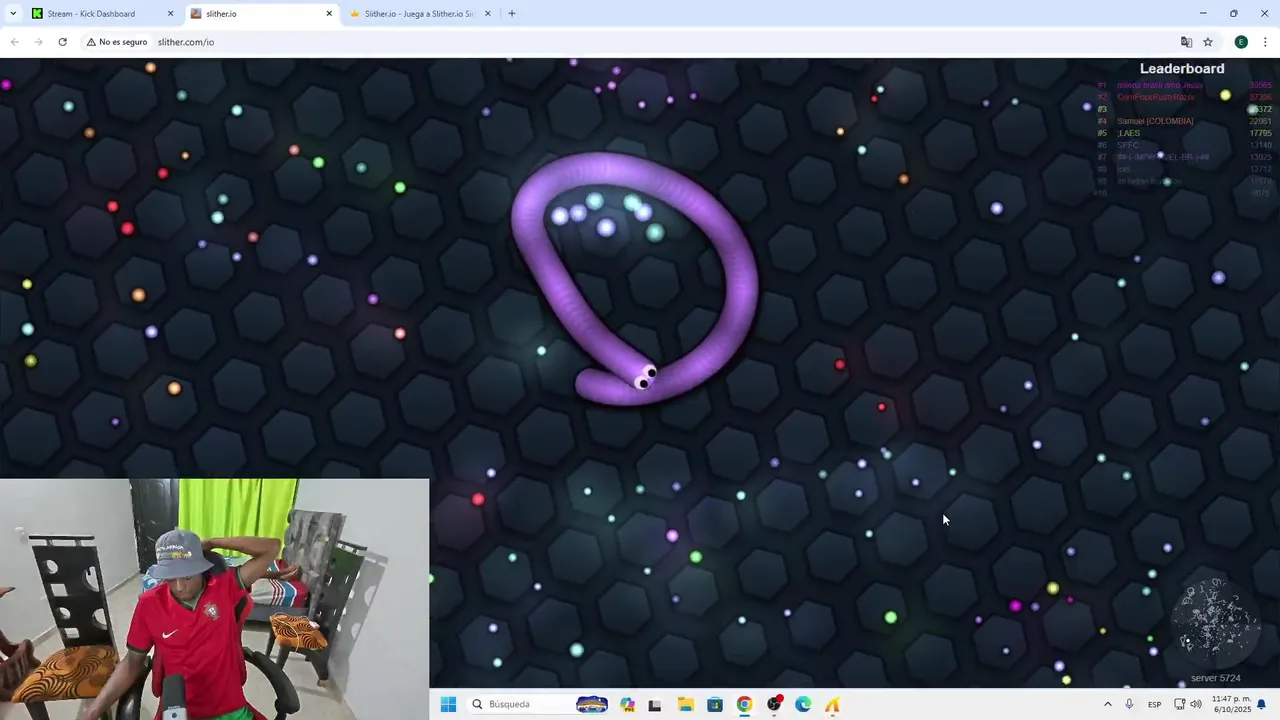Go forward in browser history
This screenshot has height=720, width=1280.
click(x=38, y=42)
